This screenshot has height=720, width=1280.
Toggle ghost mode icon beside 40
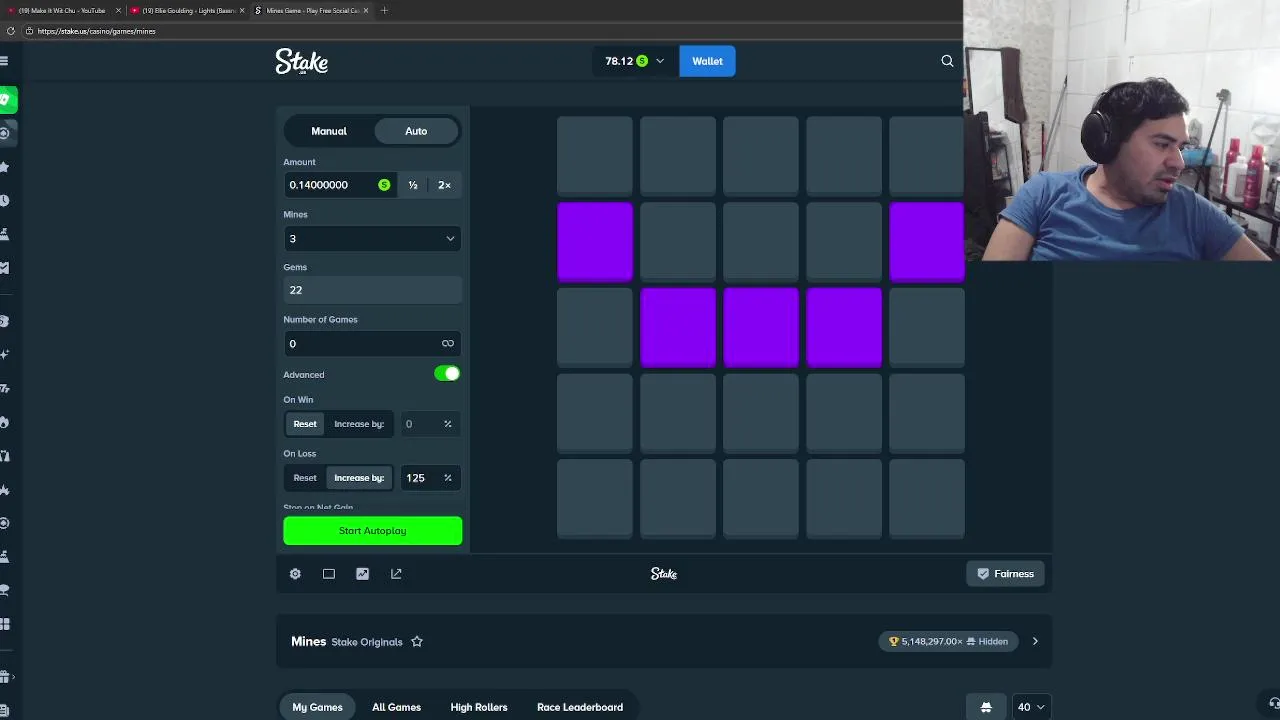click(986, 707)
